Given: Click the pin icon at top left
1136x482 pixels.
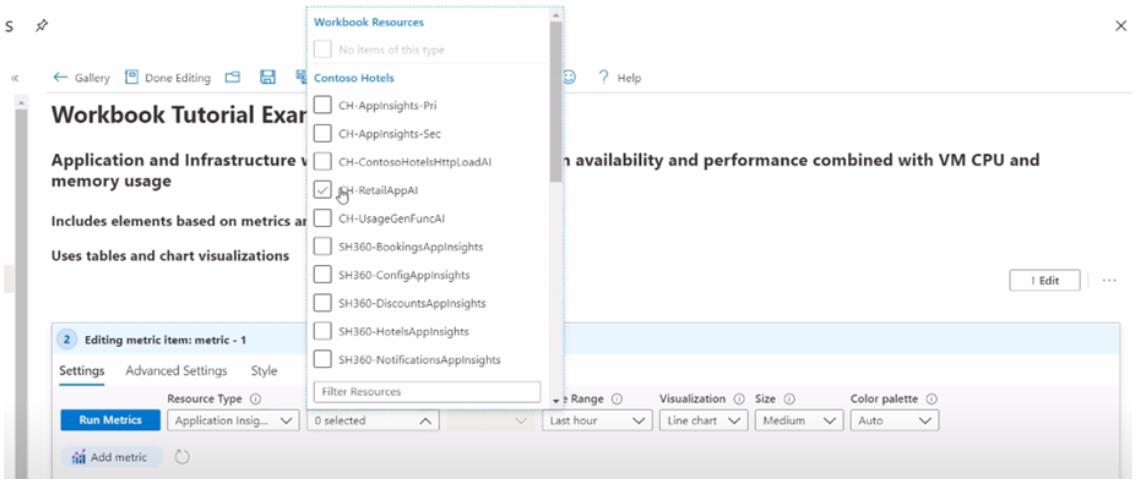Looking at the screenshot, I should pyautogui.click(x=42, y=26).
